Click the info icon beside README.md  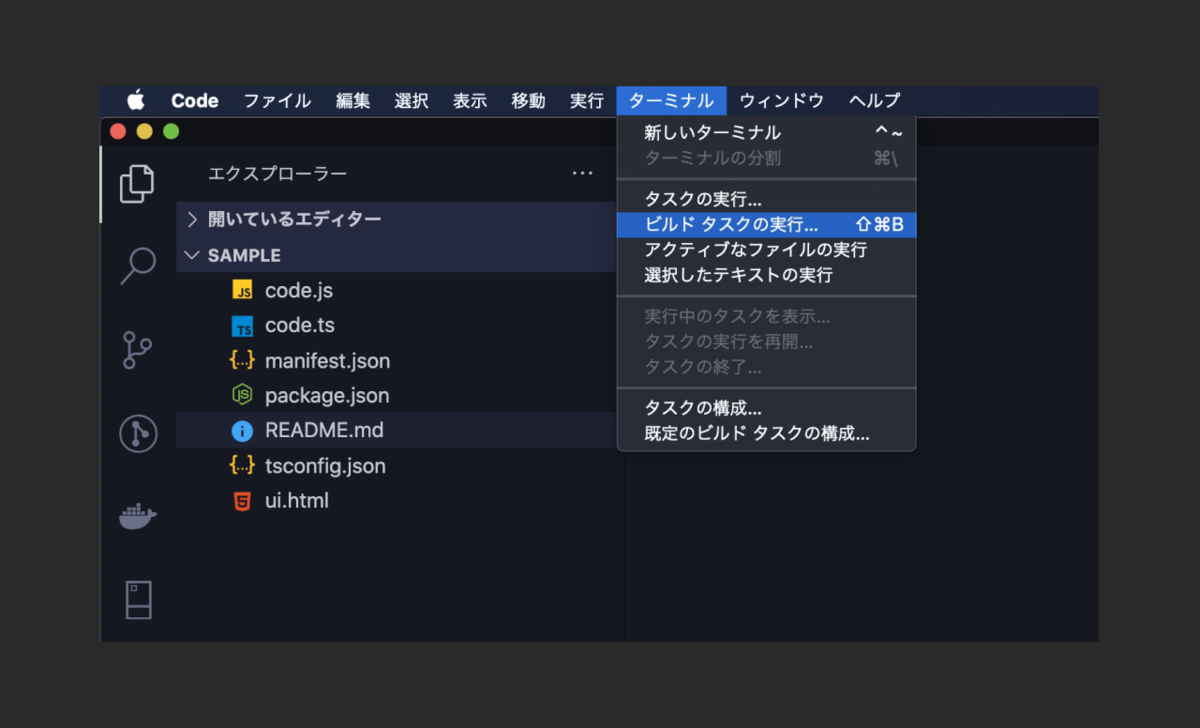point(242,431)
